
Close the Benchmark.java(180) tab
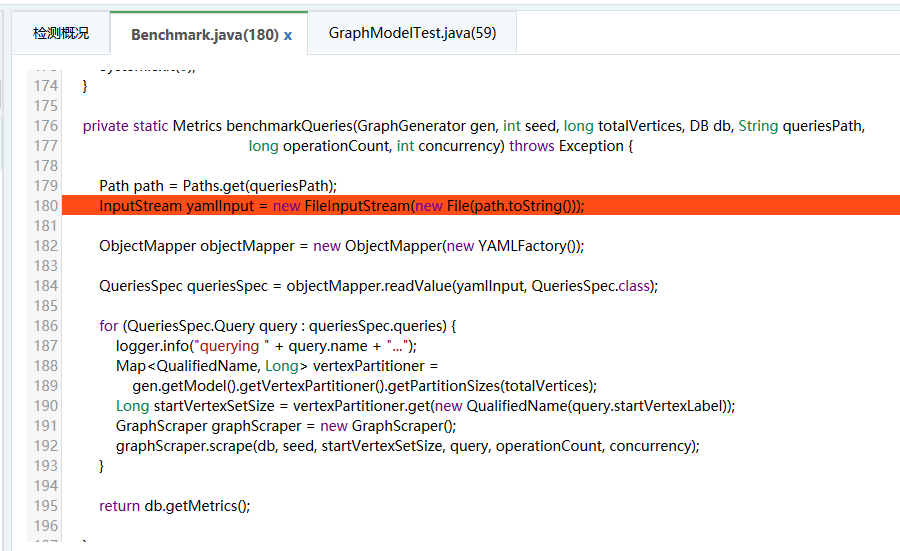[x=288, y=36]
